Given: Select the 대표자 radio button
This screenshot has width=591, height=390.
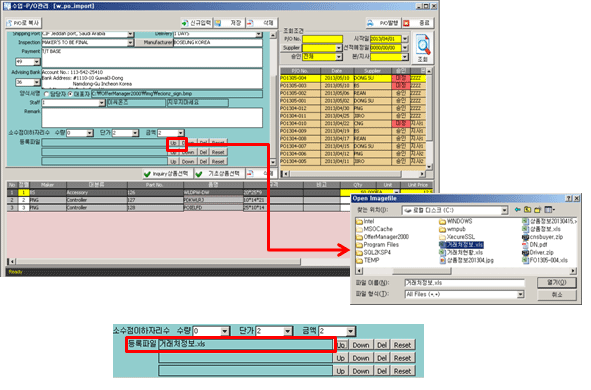Looking at the screenshot, I should (x=70, y=94).
